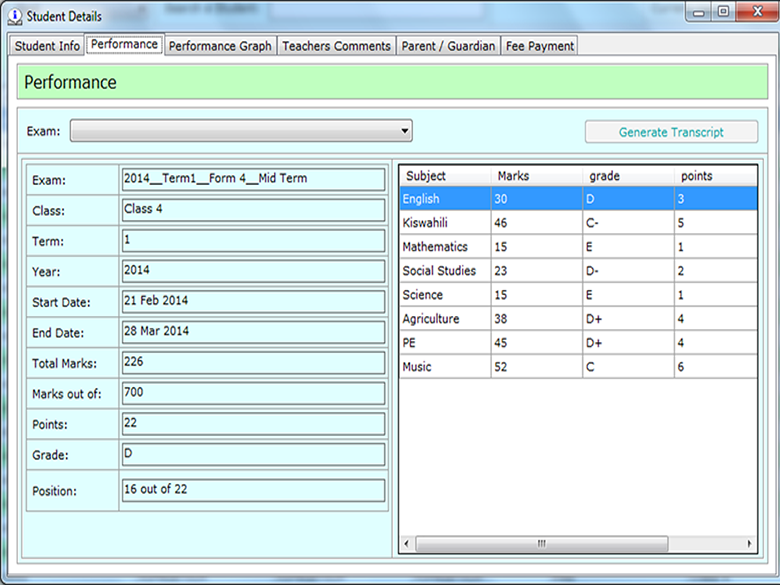Switch to the Student Info tab
Image resolution: width=780 pixels, height=585 pixels.
[47, 46]
